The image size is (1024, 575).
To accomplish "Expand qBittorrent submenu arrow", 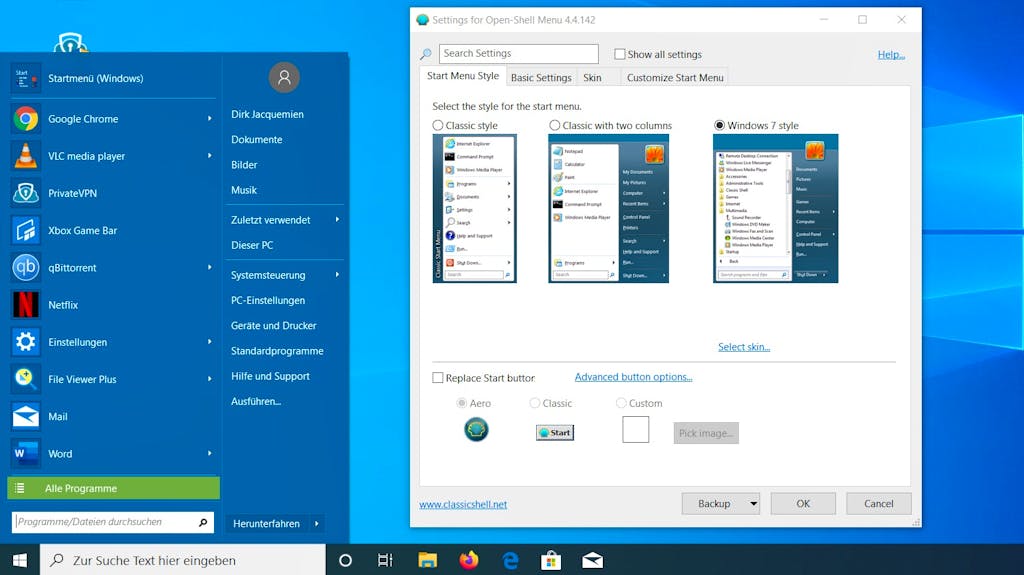I will coord(210,267).
